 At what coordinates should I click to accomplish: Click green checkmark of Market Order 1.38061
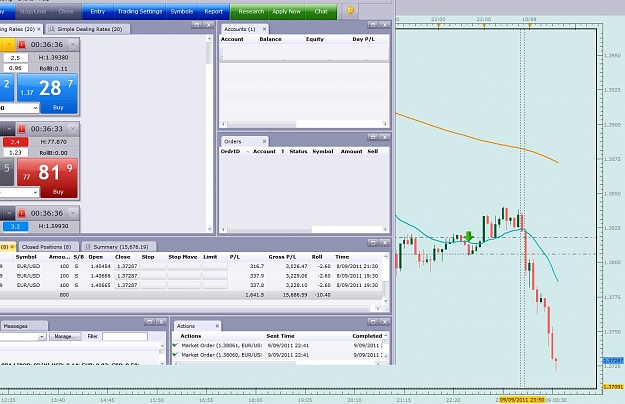pos(175,345)
